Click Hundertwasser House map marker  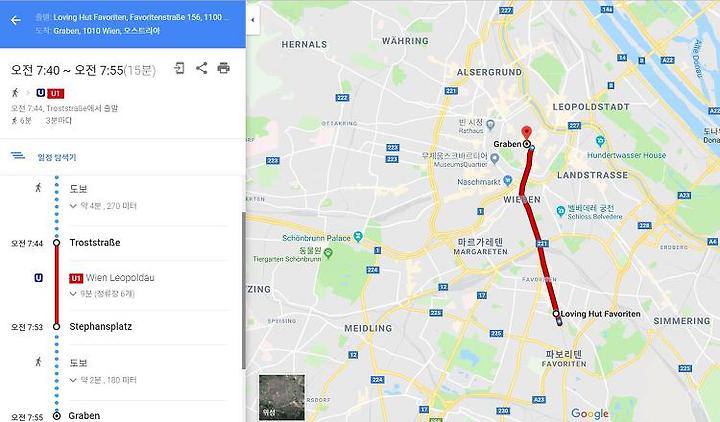coord(600,141)
